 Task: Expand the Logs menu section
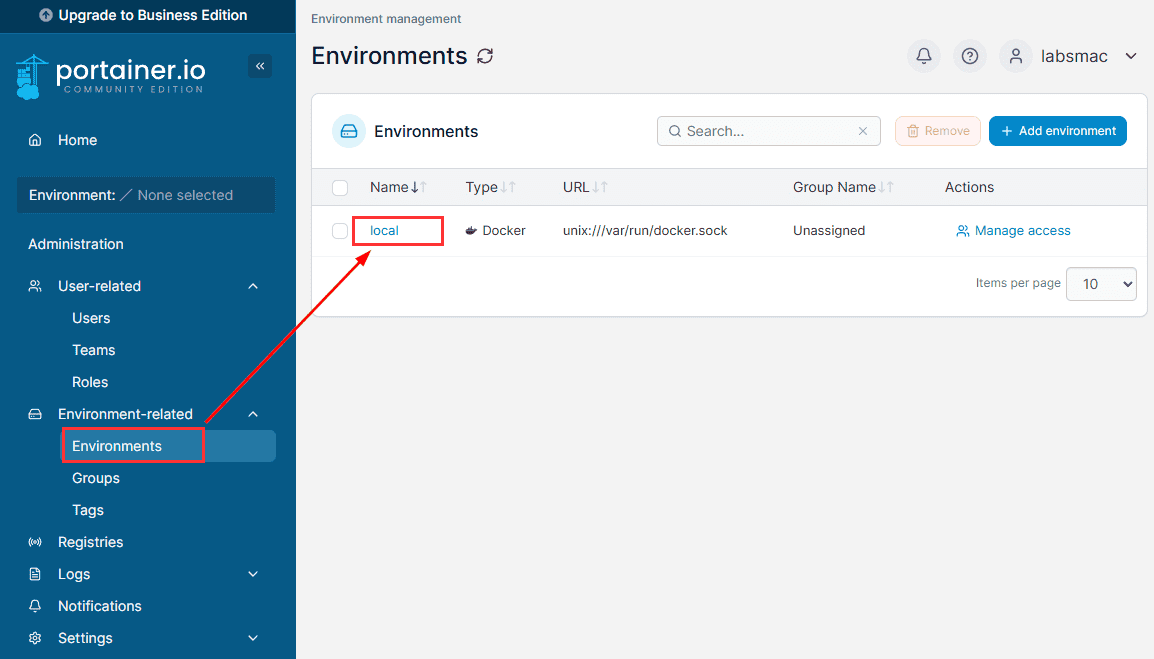(x=253, y=574)
